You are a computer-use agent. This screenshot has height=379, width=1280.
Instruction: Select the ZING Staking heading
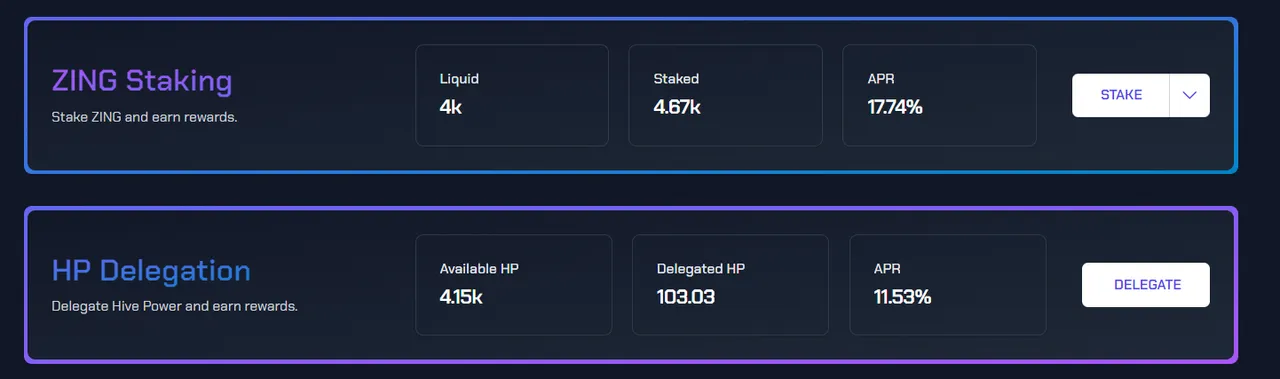click(142, 81)
